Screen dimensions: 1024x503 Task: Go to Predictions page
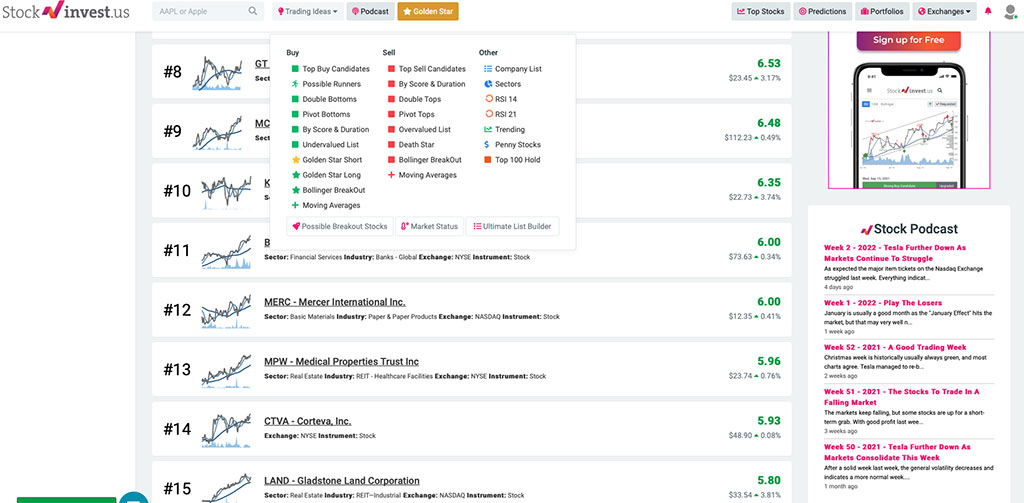coord(824,12)
